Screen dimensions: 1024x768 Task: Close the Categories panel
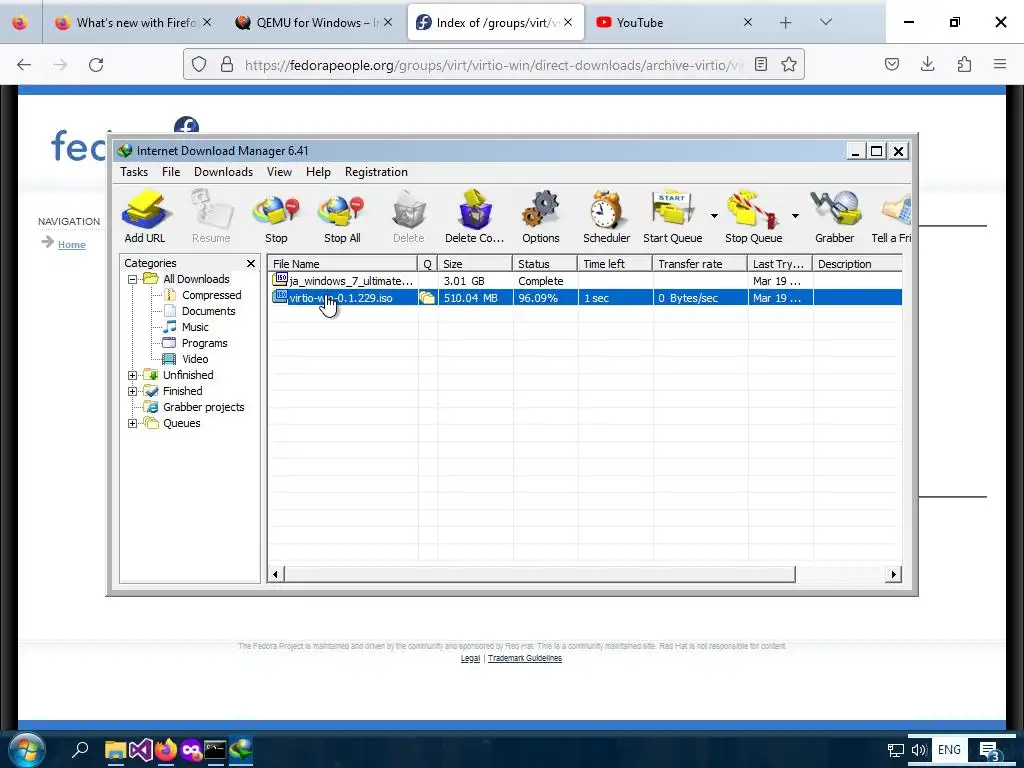[x=251, y=263]
